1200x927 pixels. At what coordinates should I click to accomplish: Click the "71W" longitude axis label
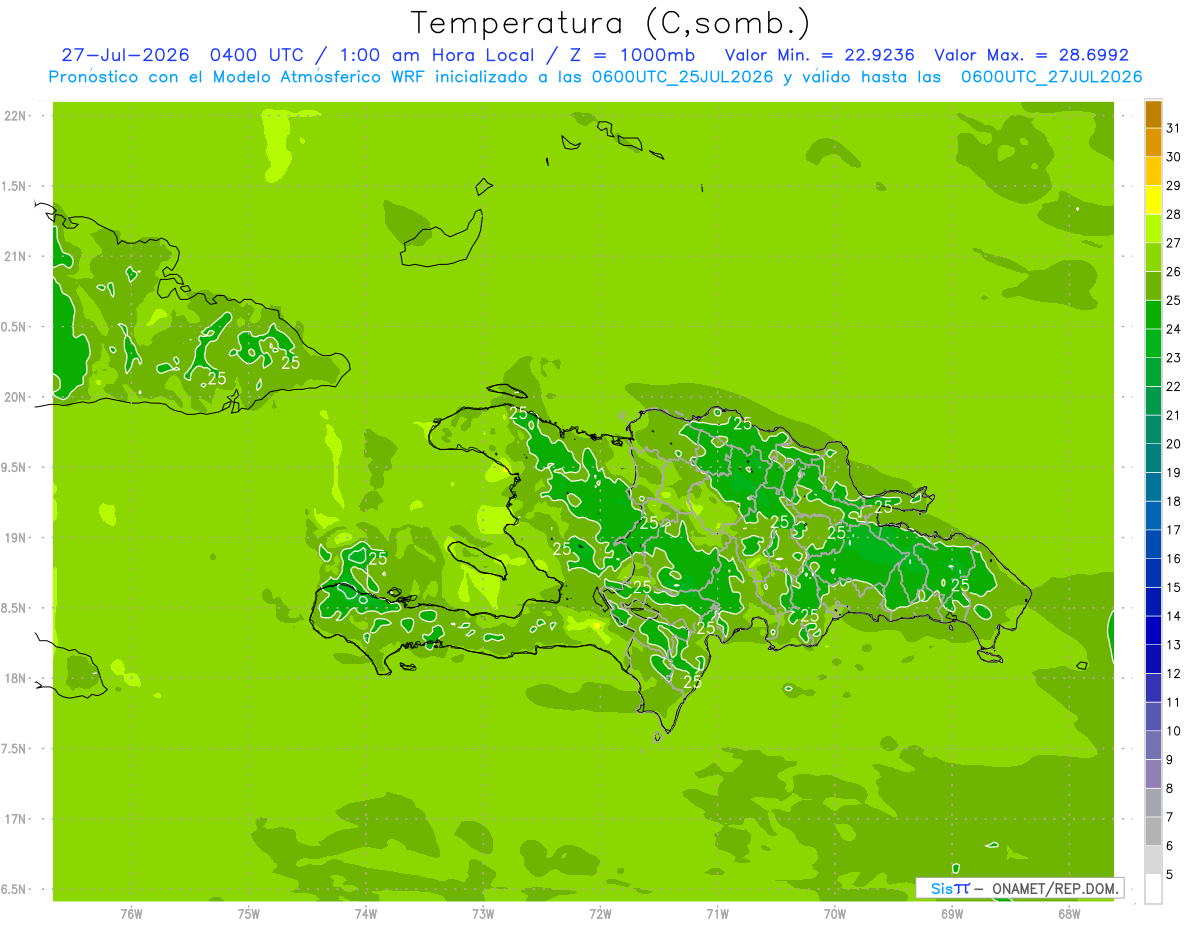pyautogui.click(x=717, y=915)
